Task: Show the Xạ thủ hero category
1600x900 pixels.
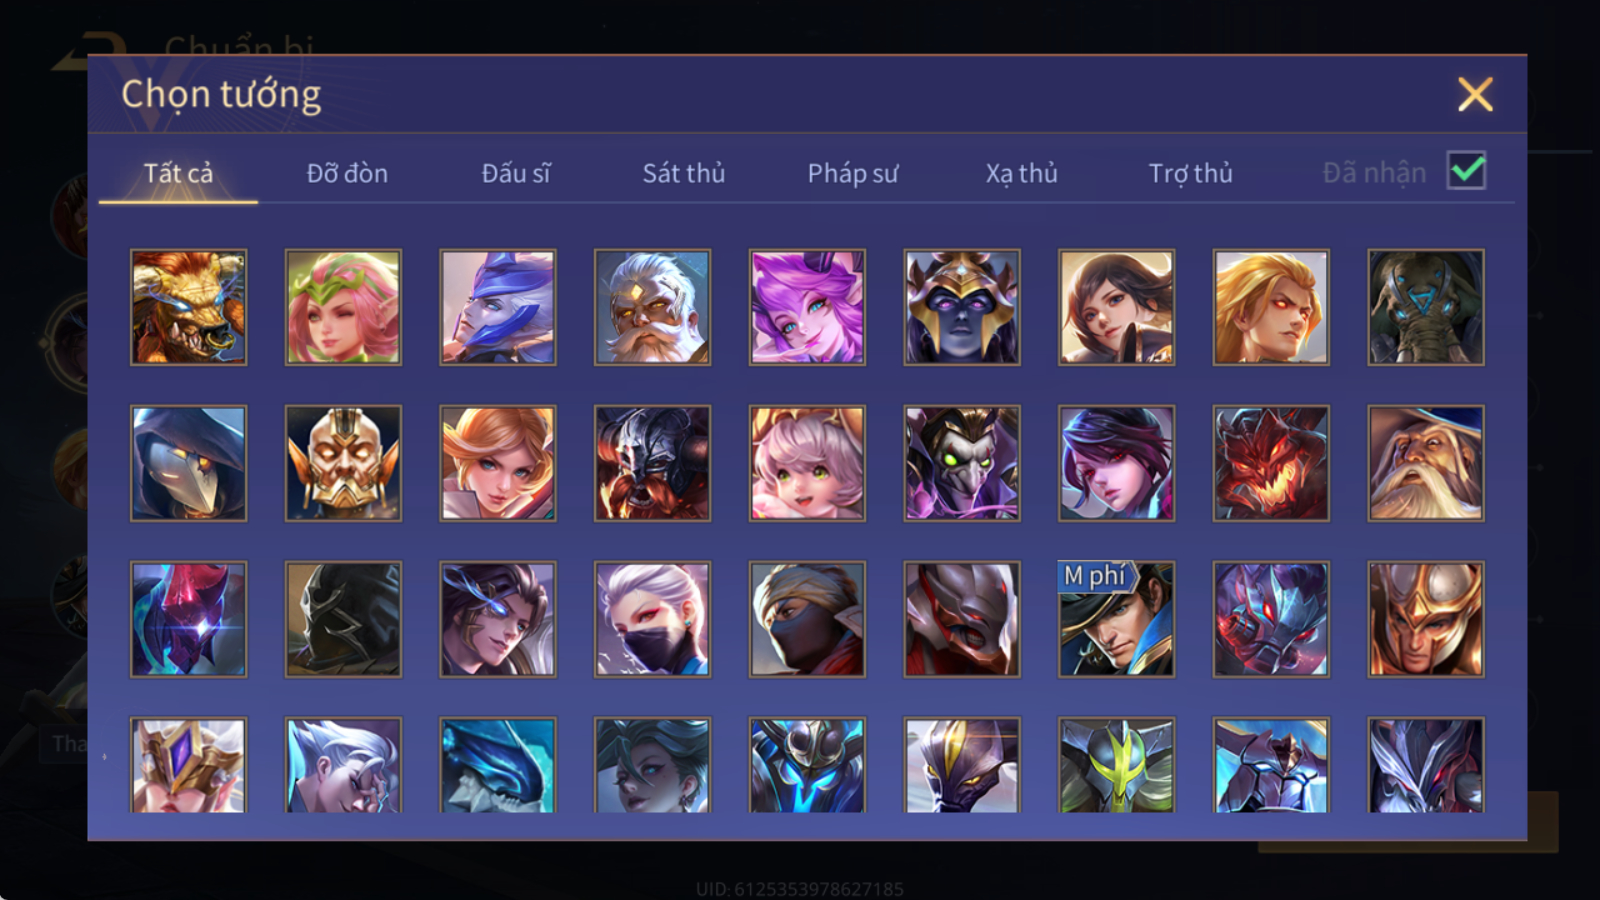Action: click(x=1021, y=173)
